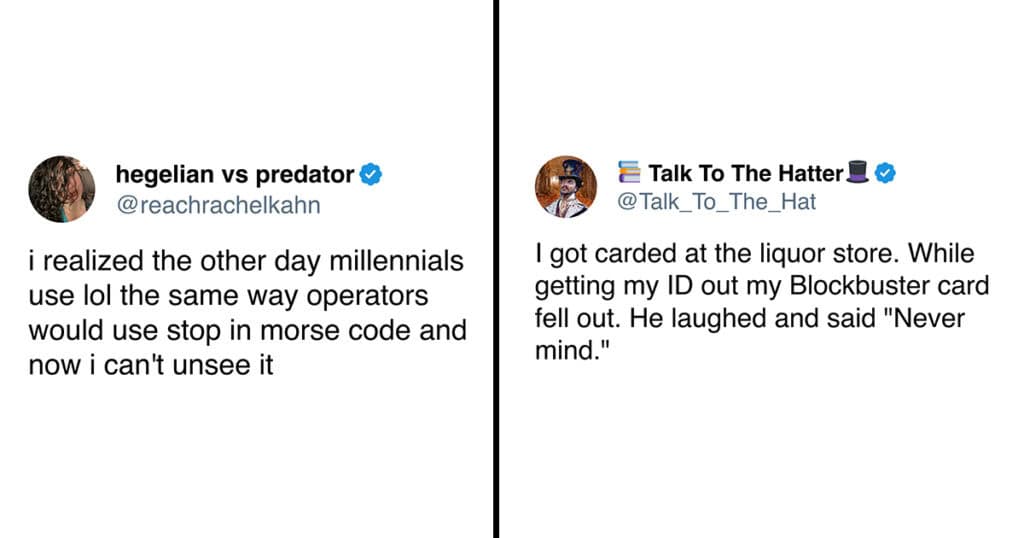
Task: Click the word operators in the left tweet
Action: [367, 296]
